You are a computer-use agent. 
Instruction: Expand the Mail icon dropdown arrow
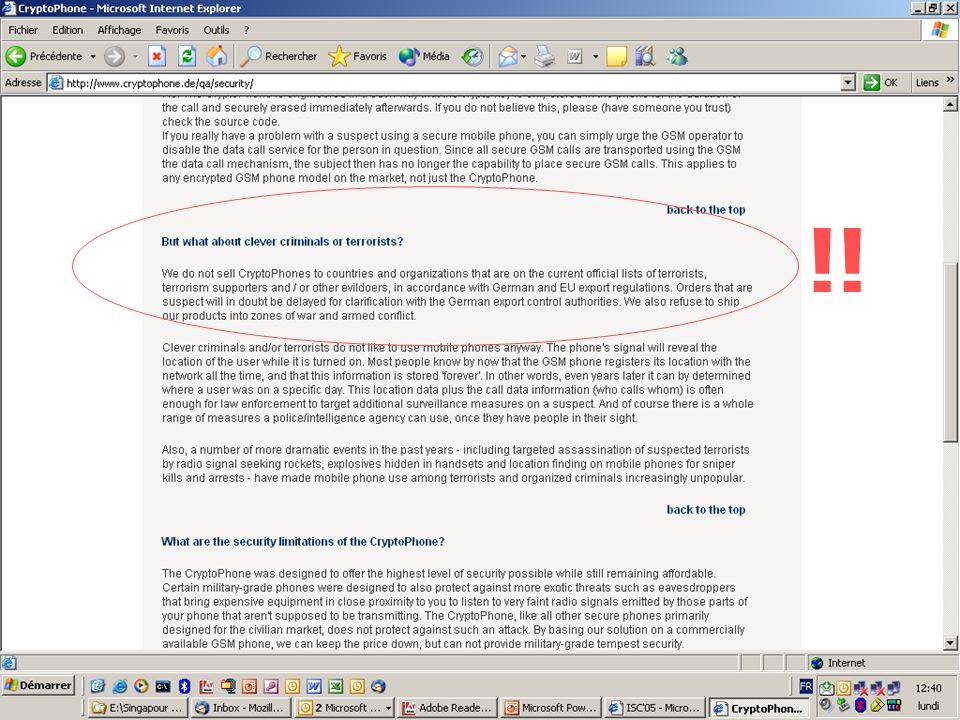coord(523,56)
